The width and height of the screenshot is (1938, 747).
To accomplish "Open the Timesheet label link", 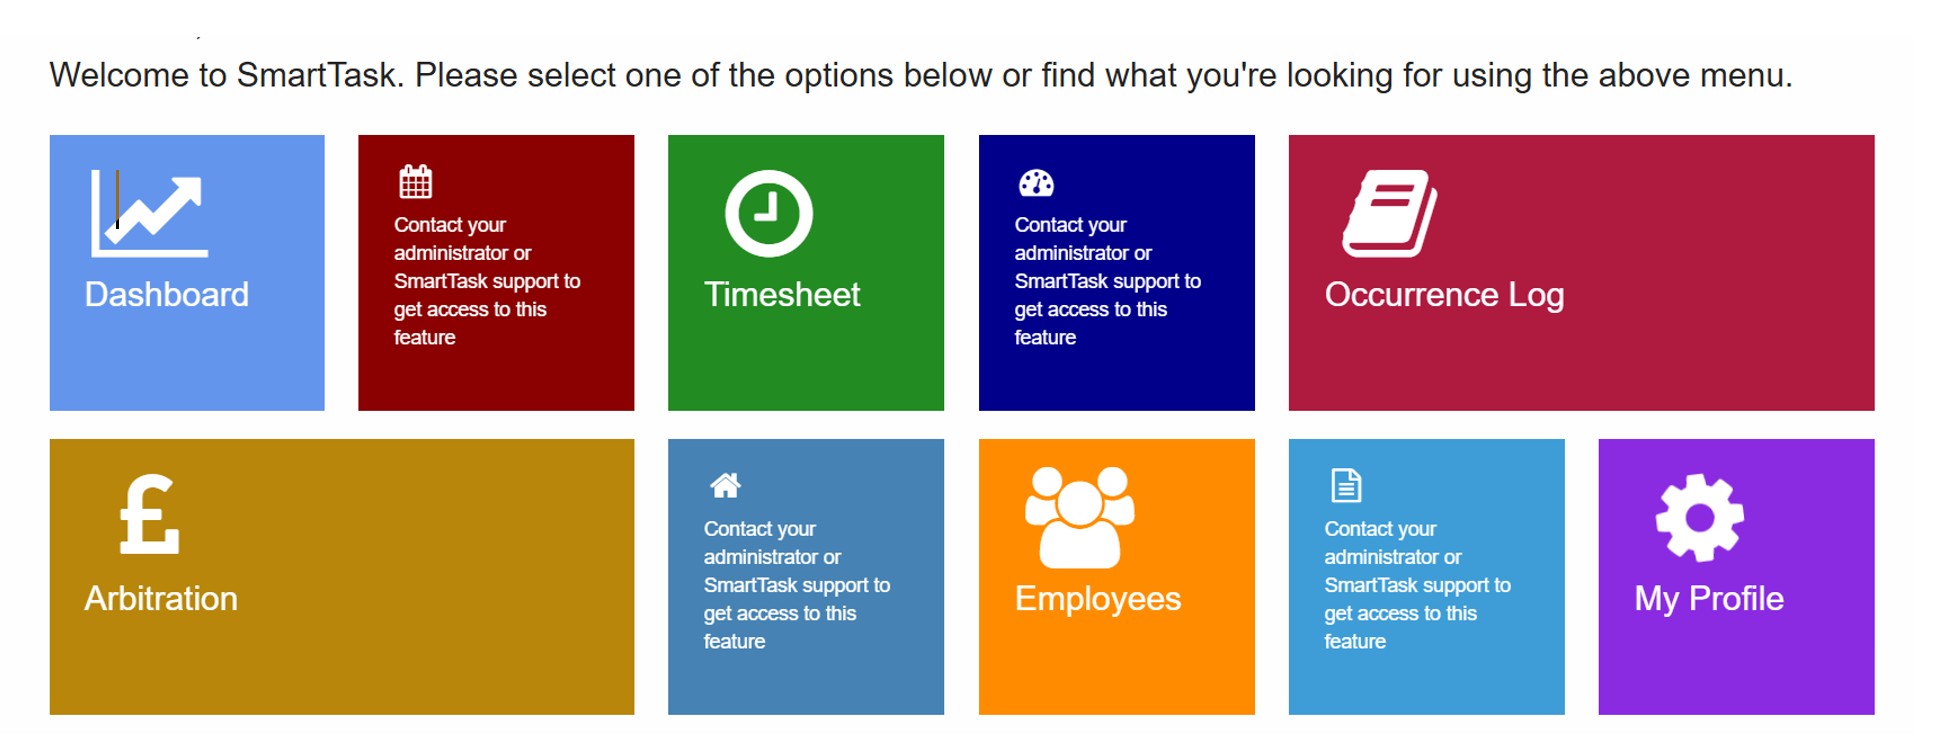I will pyautogui.click(x=781, y=295).
